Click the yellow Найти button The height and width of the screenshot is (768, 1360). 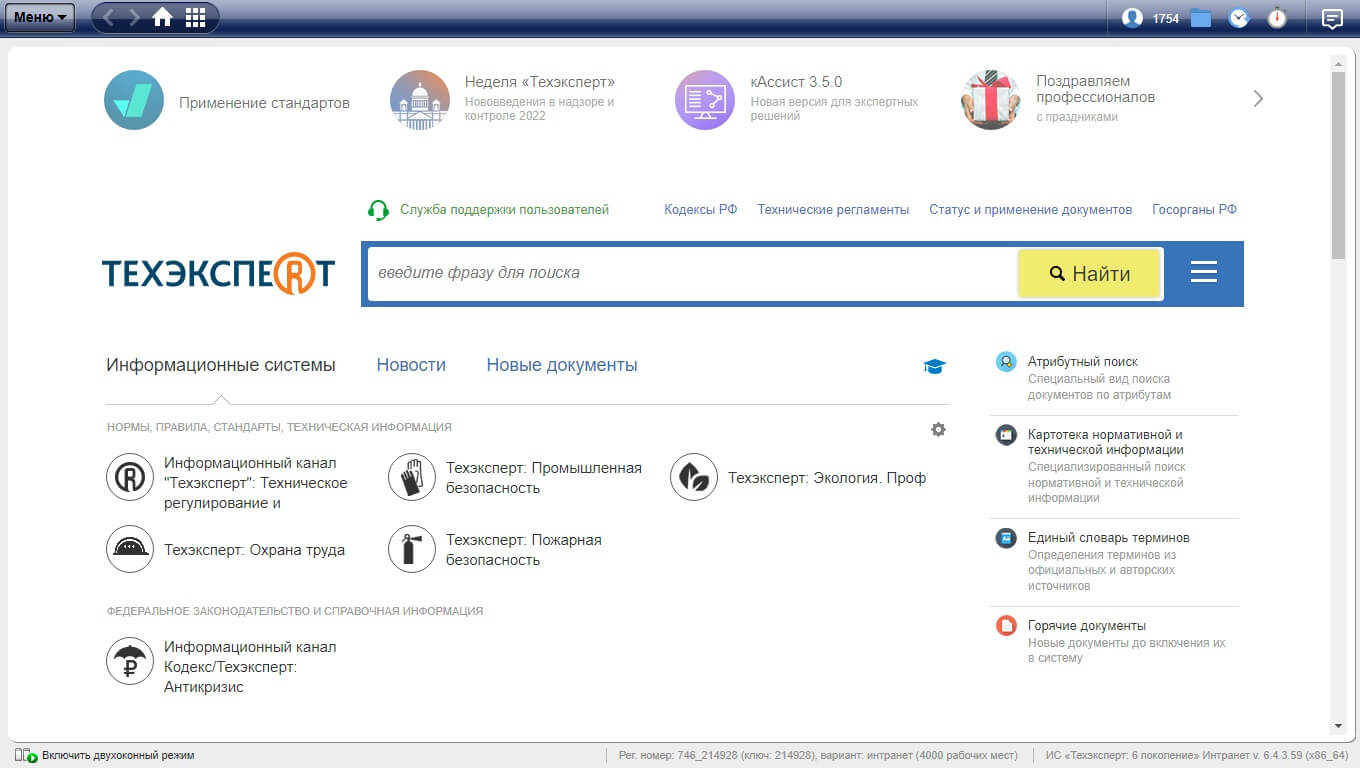tap(1089, 273)
